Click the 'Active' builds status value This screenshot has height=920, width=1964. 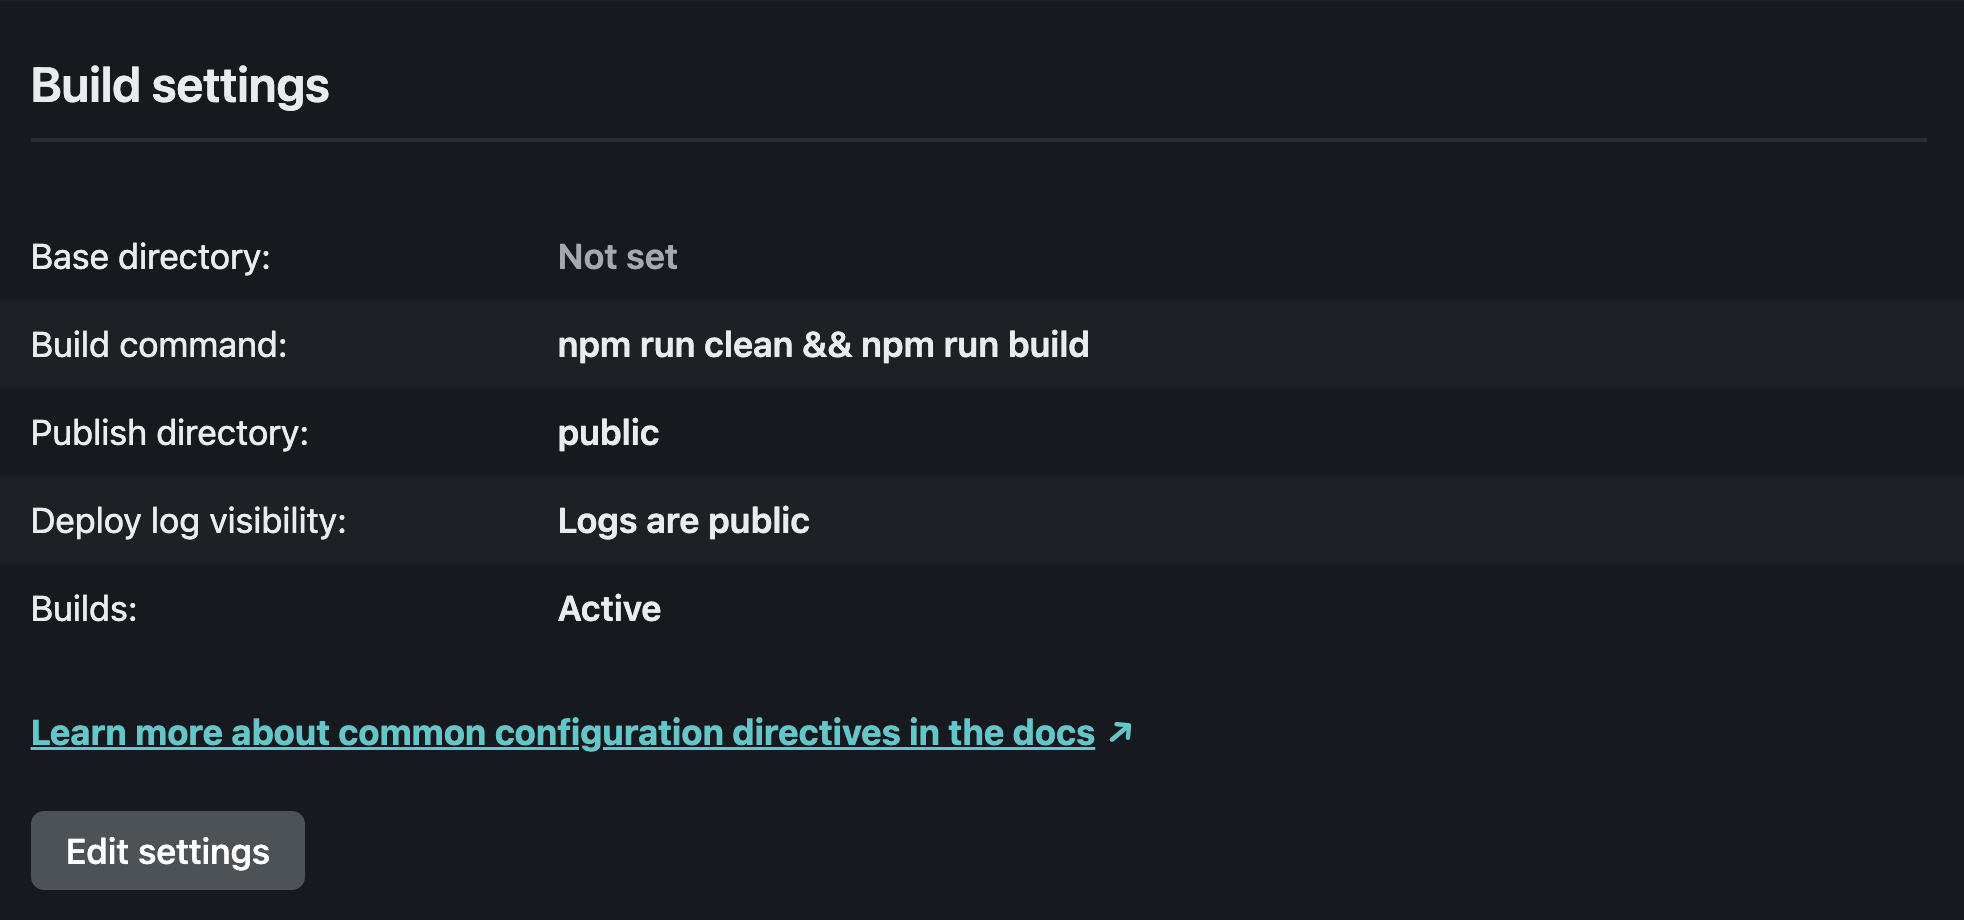pyautogui.click(x=608, y=608)
